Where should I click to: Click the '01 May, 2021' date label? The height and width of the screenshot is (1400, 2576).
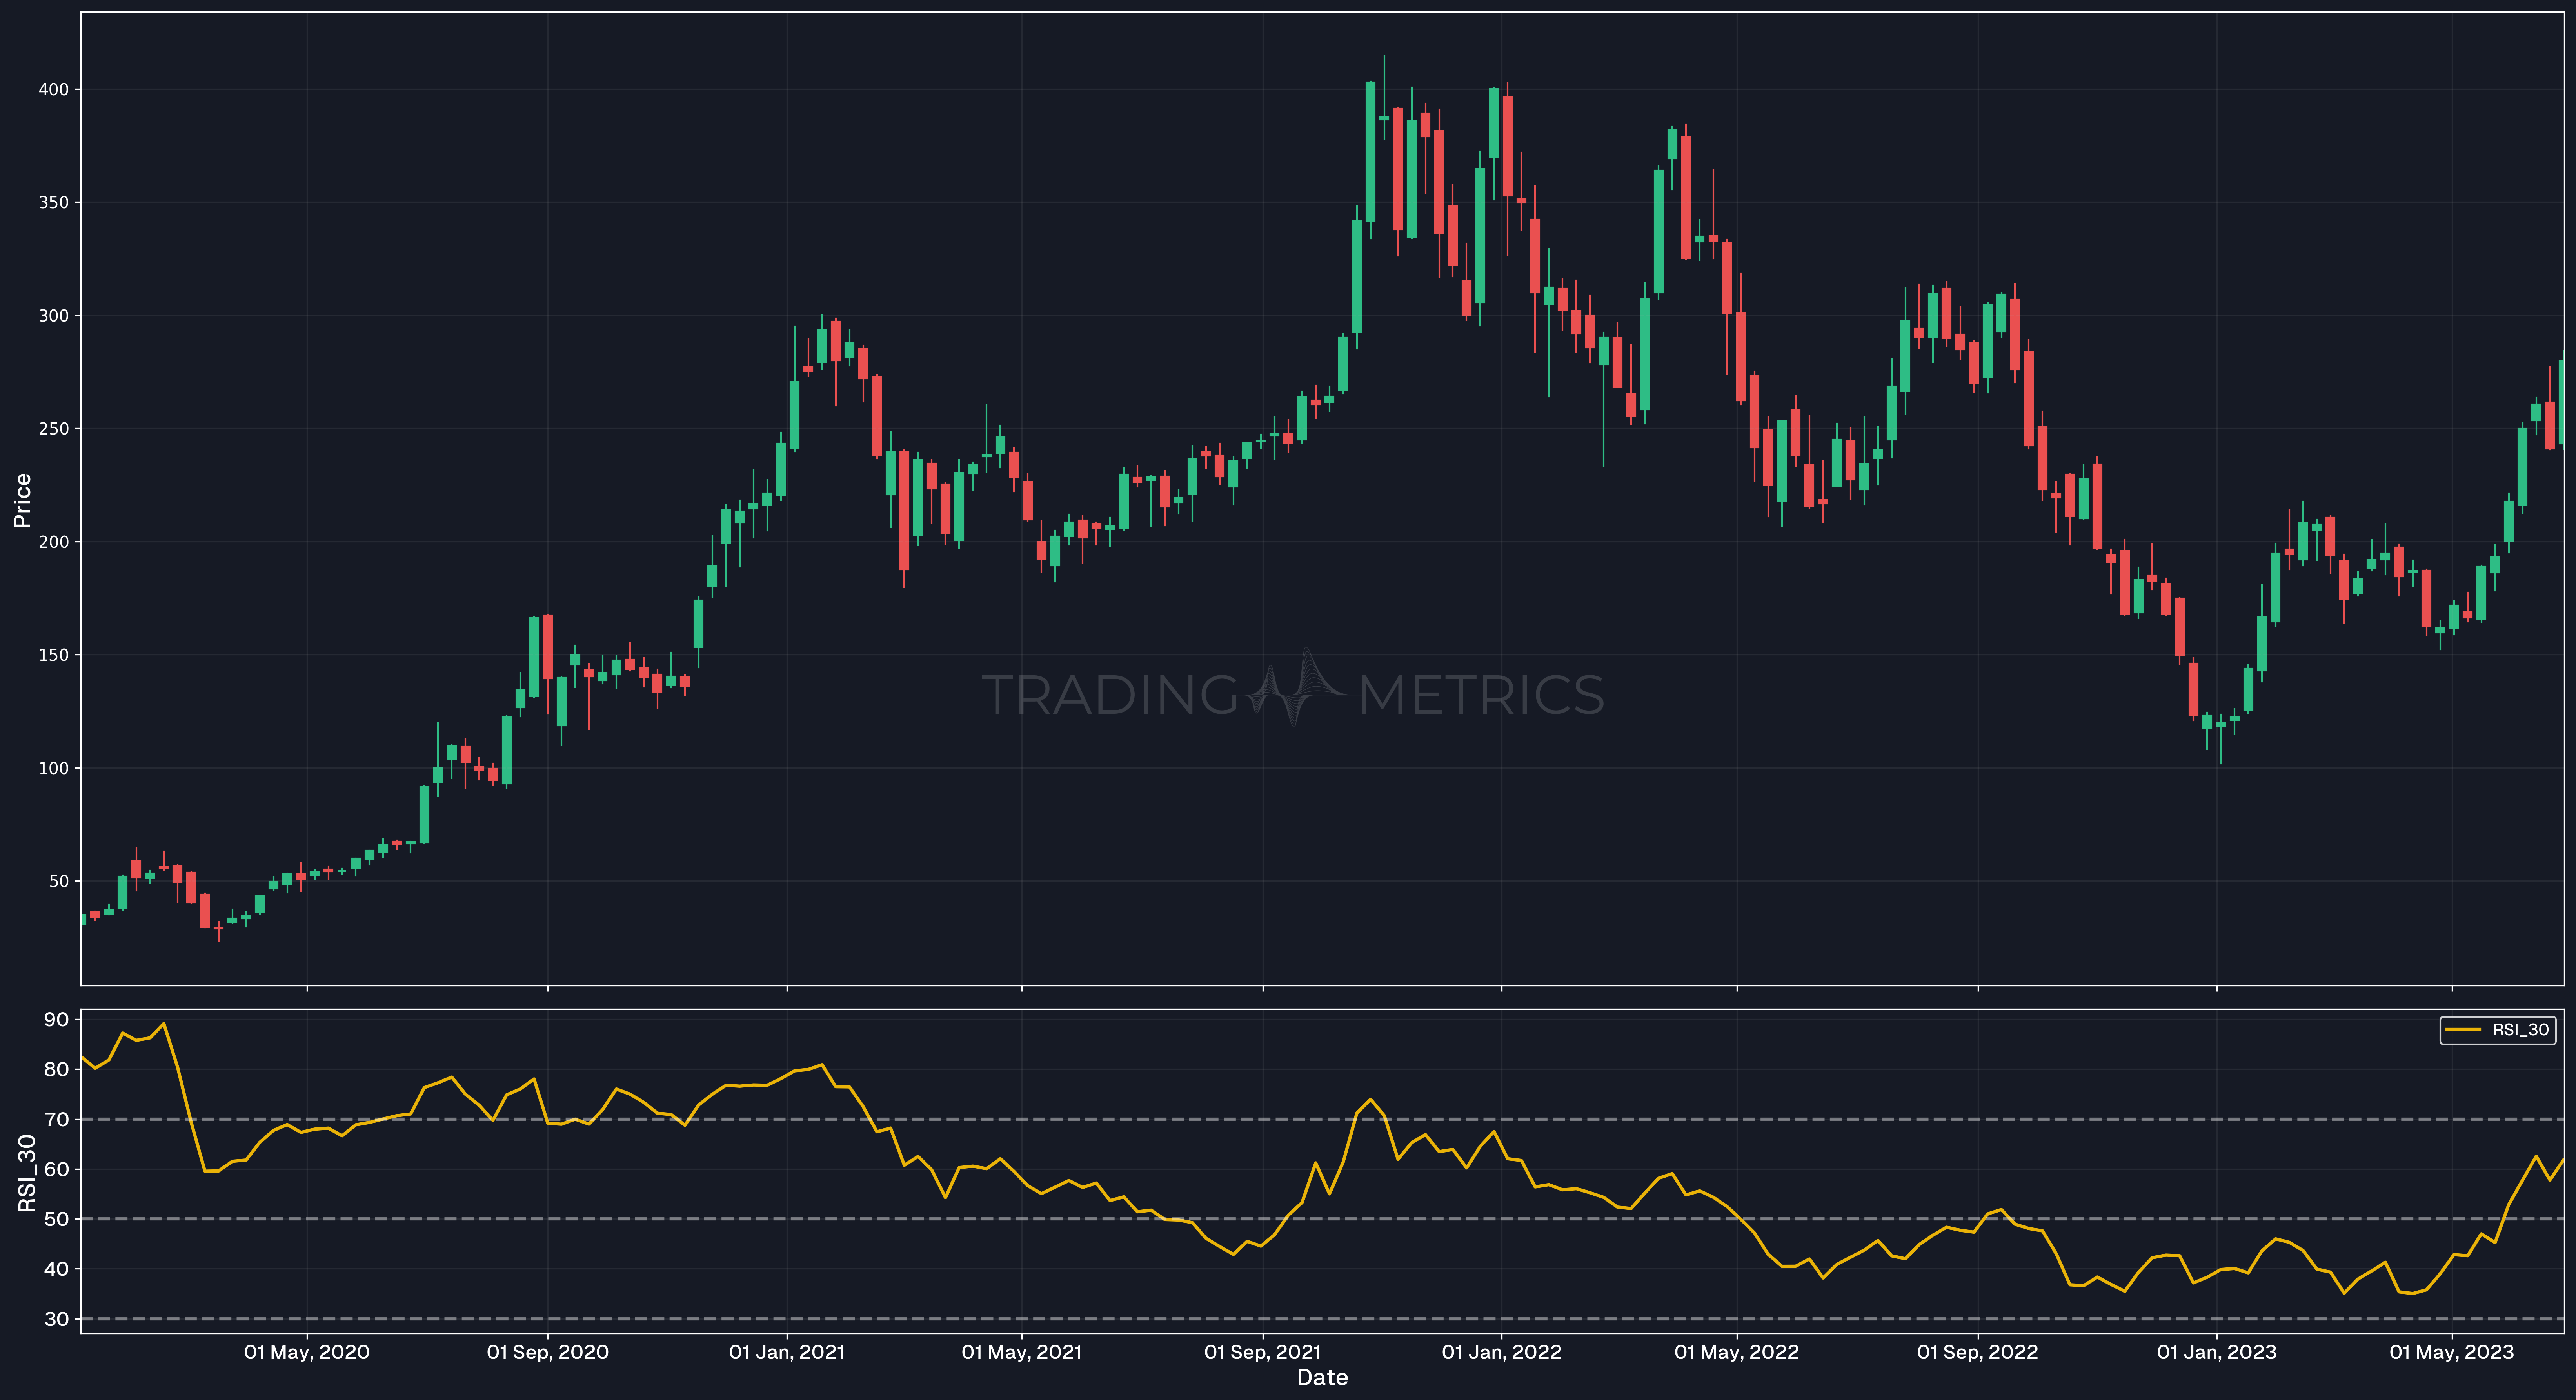(1022, 1352)
